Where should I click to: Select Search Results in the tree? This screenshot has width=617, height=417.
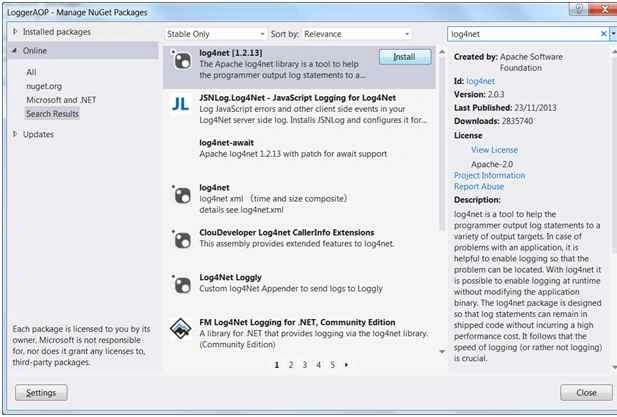52,114
